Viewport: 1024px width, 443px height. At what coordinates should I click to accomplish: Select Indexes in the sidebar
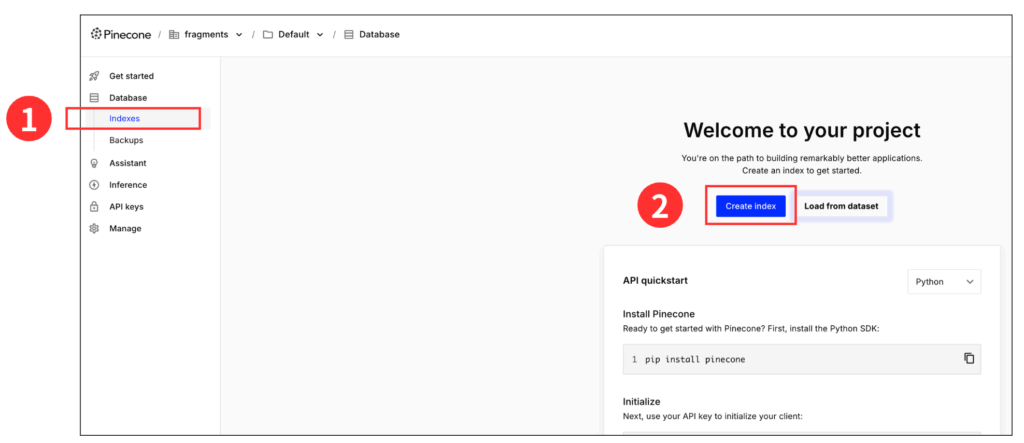(x=124, y=119)
